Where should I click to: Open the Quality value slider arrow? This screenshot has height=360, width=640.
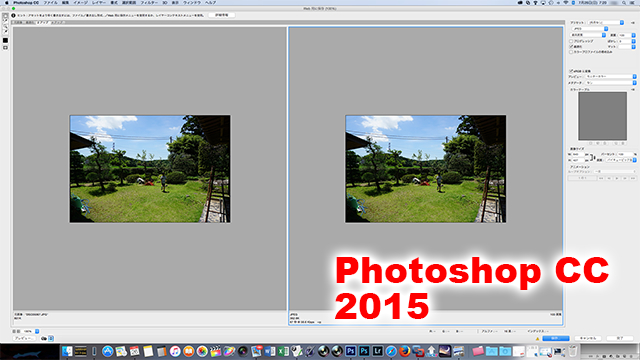(633, 35)
